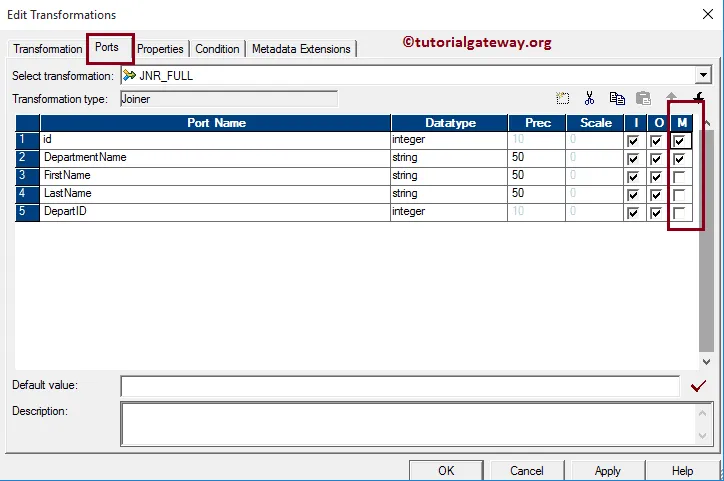Click the Description scroll up arrow
This screenshot has width=724, height=481.
pyautogui.click(x=702, y=413)
